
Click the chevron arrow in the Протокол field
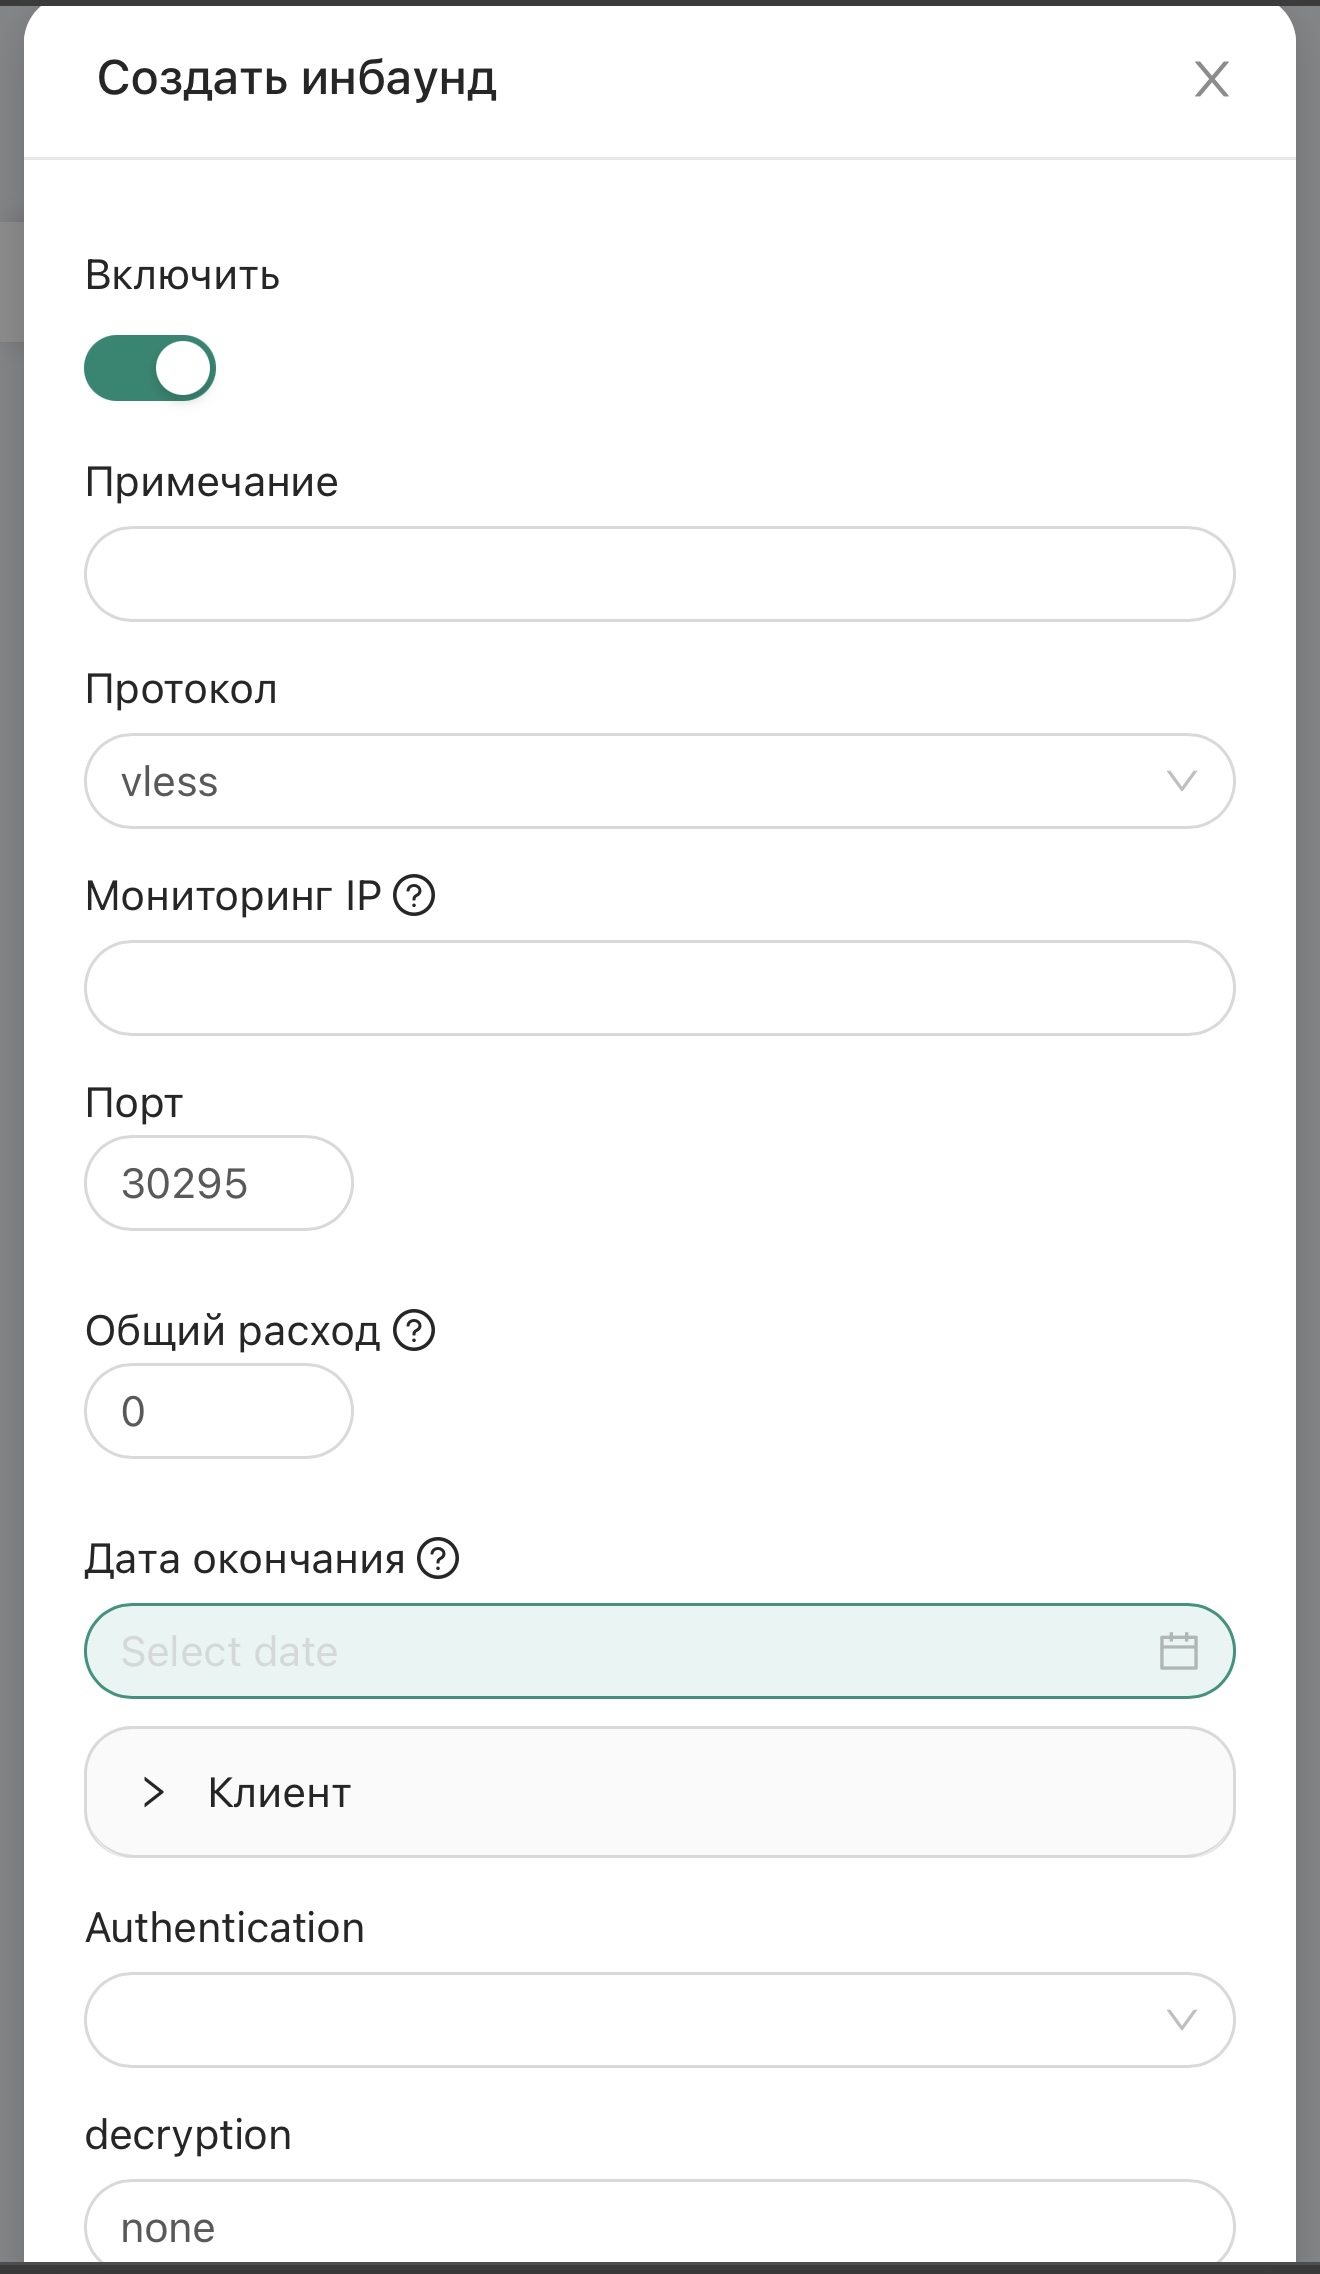[x=1181, y=781]
